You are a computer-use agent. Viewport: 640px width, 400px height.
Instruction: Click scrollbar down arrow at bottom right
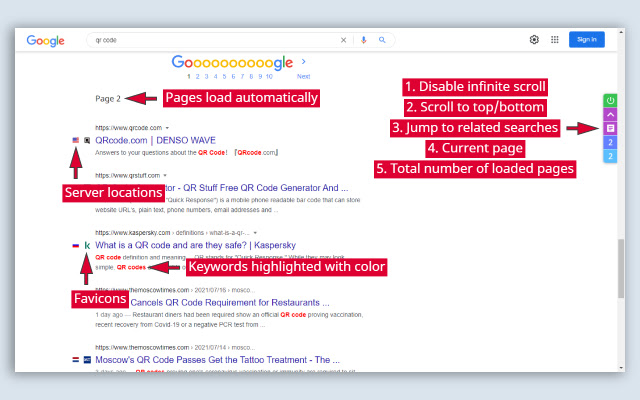click(621, 368)
